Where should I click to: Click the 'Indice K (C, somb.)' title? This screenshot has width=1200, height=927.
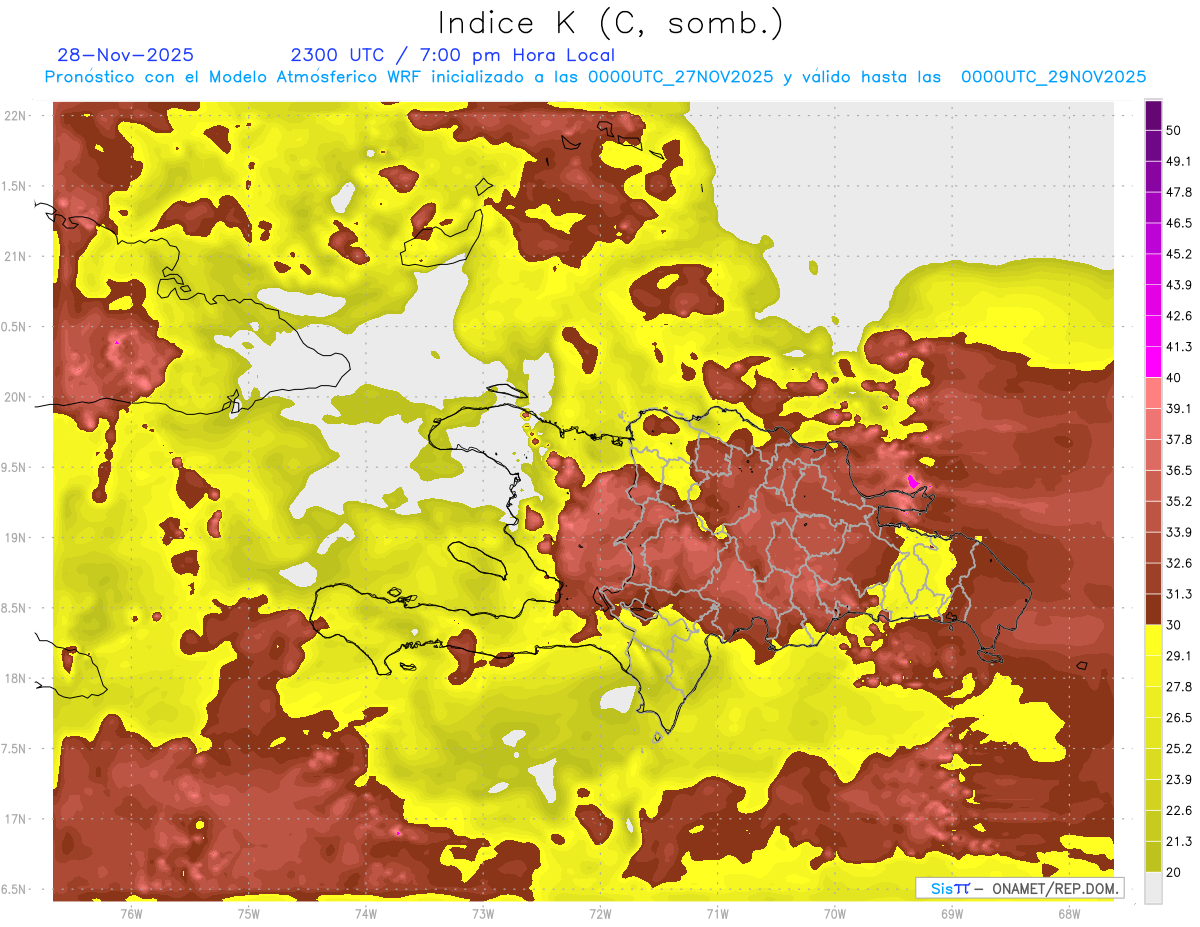610,23
